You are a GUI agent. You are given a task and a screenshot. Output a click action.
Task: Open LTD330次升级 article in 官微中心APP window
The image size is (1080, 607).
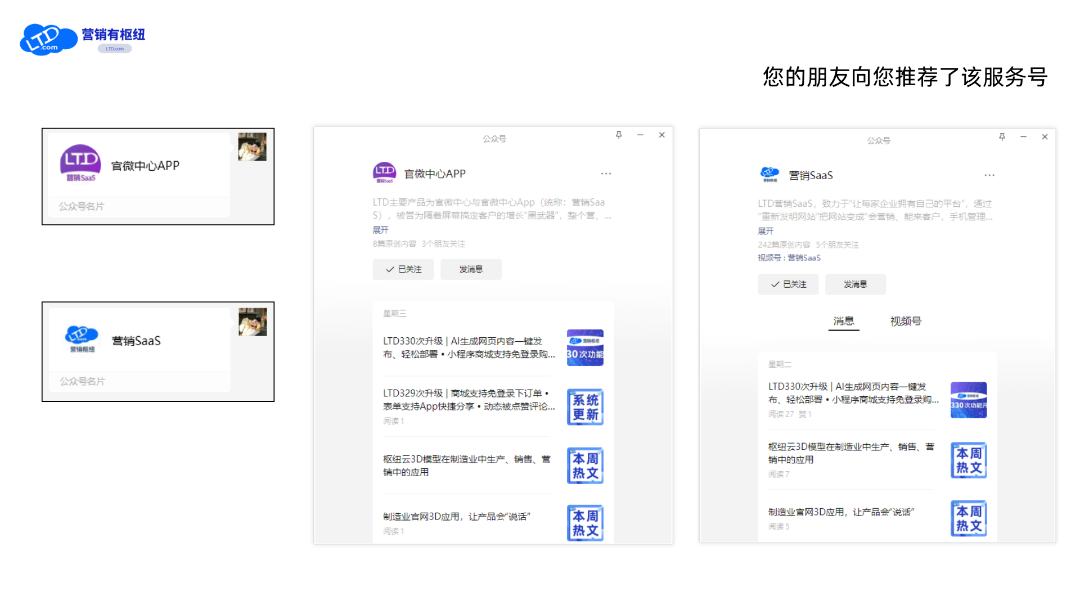pyautogui.click(x=469, y=347)
